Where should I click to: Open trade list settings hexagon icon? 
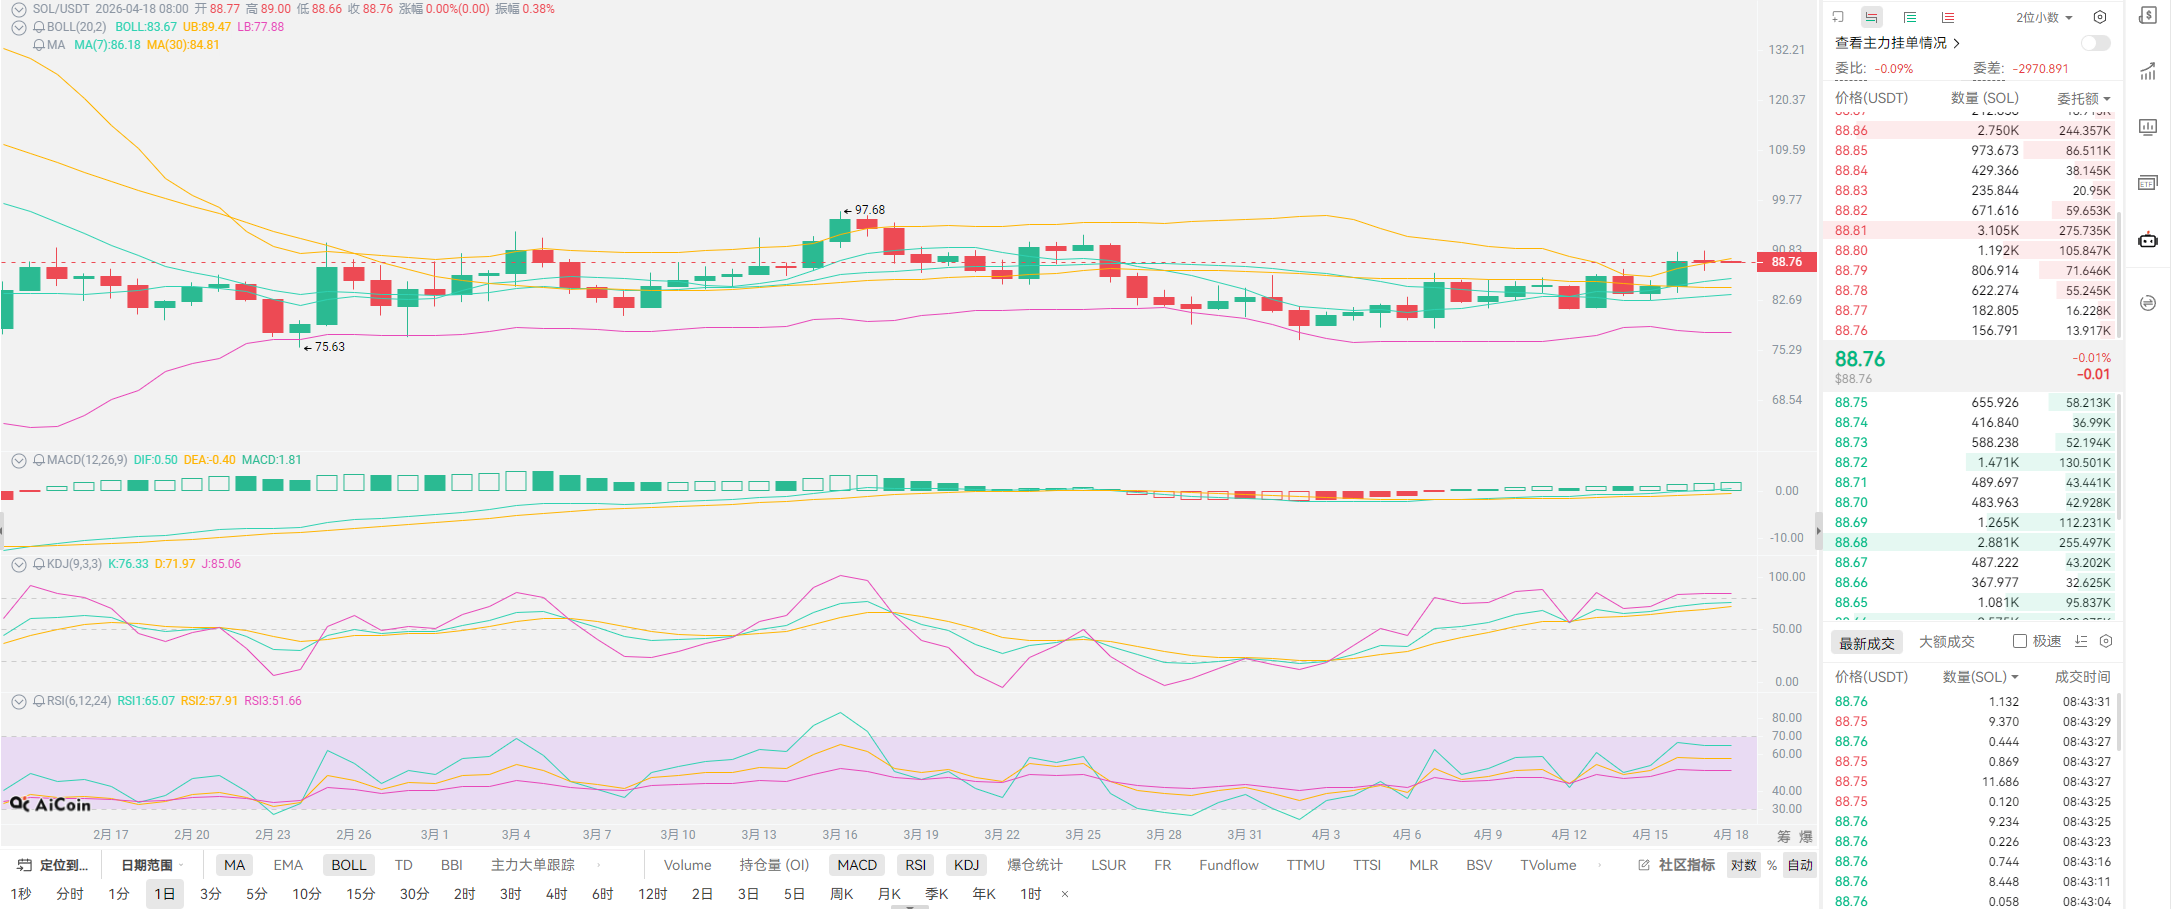[x=2106, y=641]
